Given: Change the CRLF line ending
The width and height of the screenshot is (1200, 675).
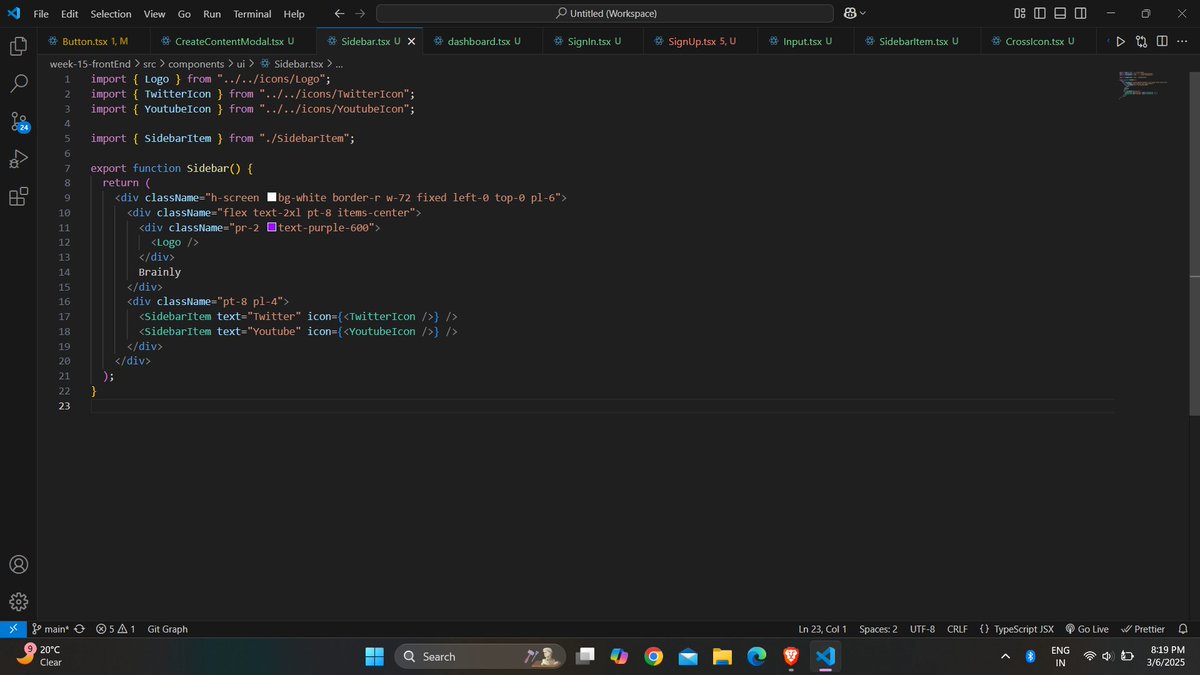Looking at the screenshot, I should 957,629.
